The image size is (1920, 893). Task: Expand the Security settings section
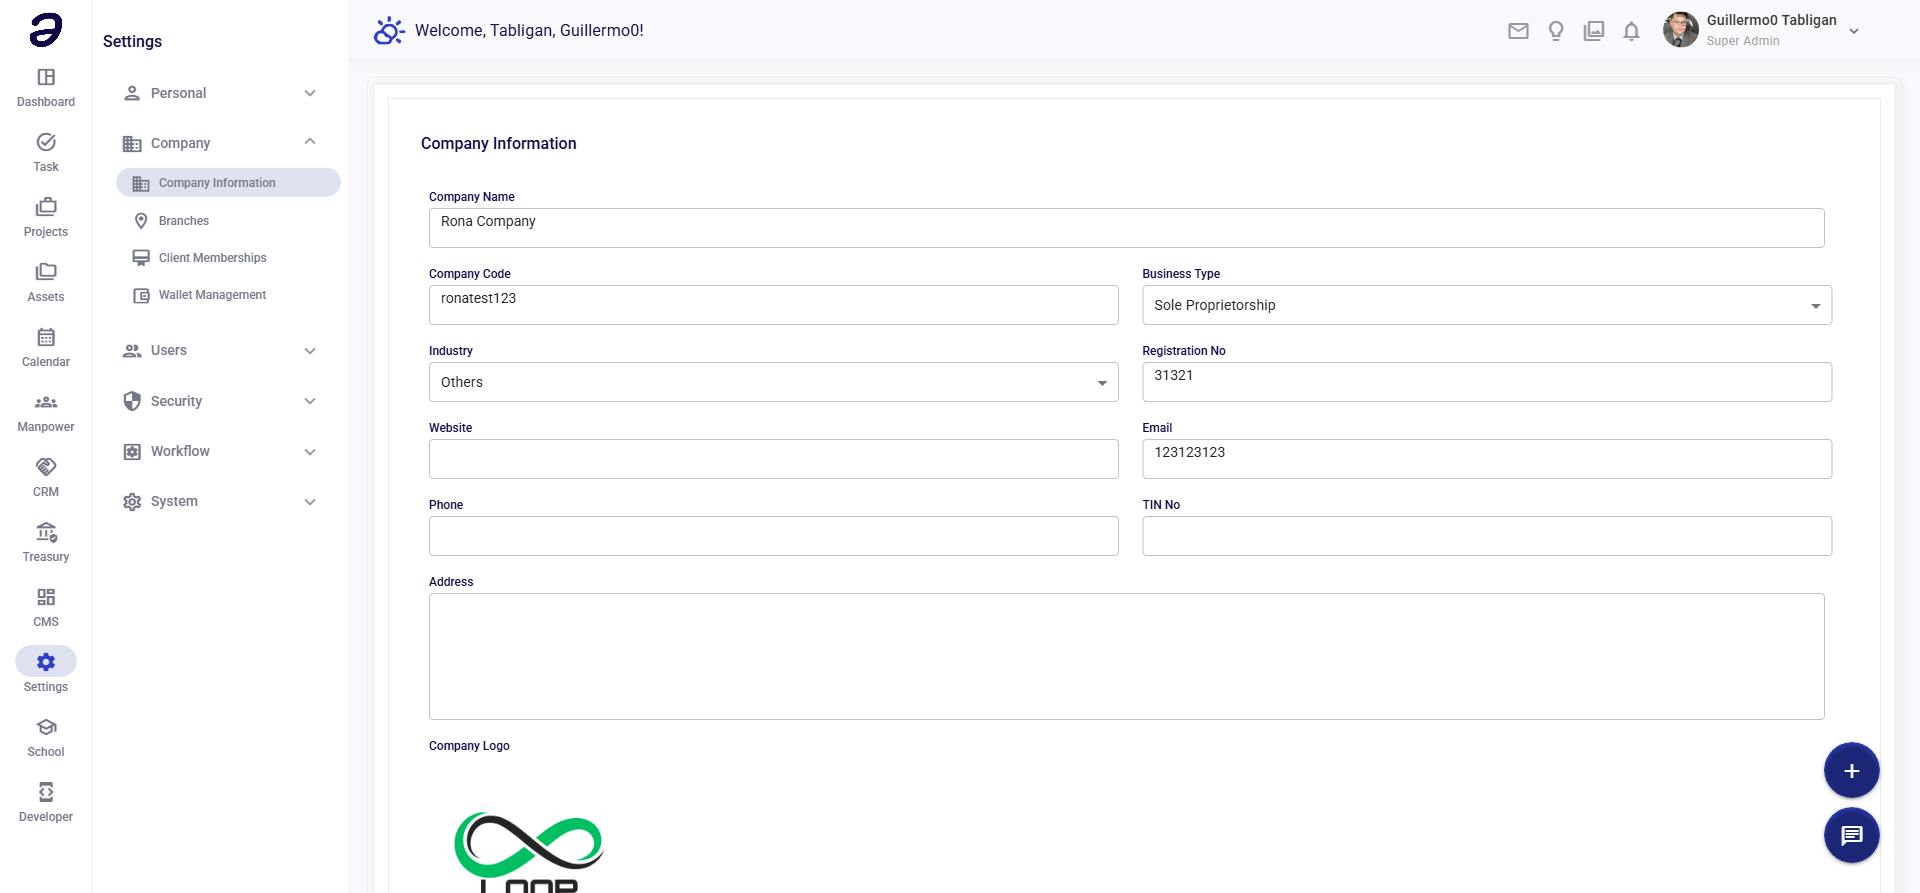pos(221,401)
